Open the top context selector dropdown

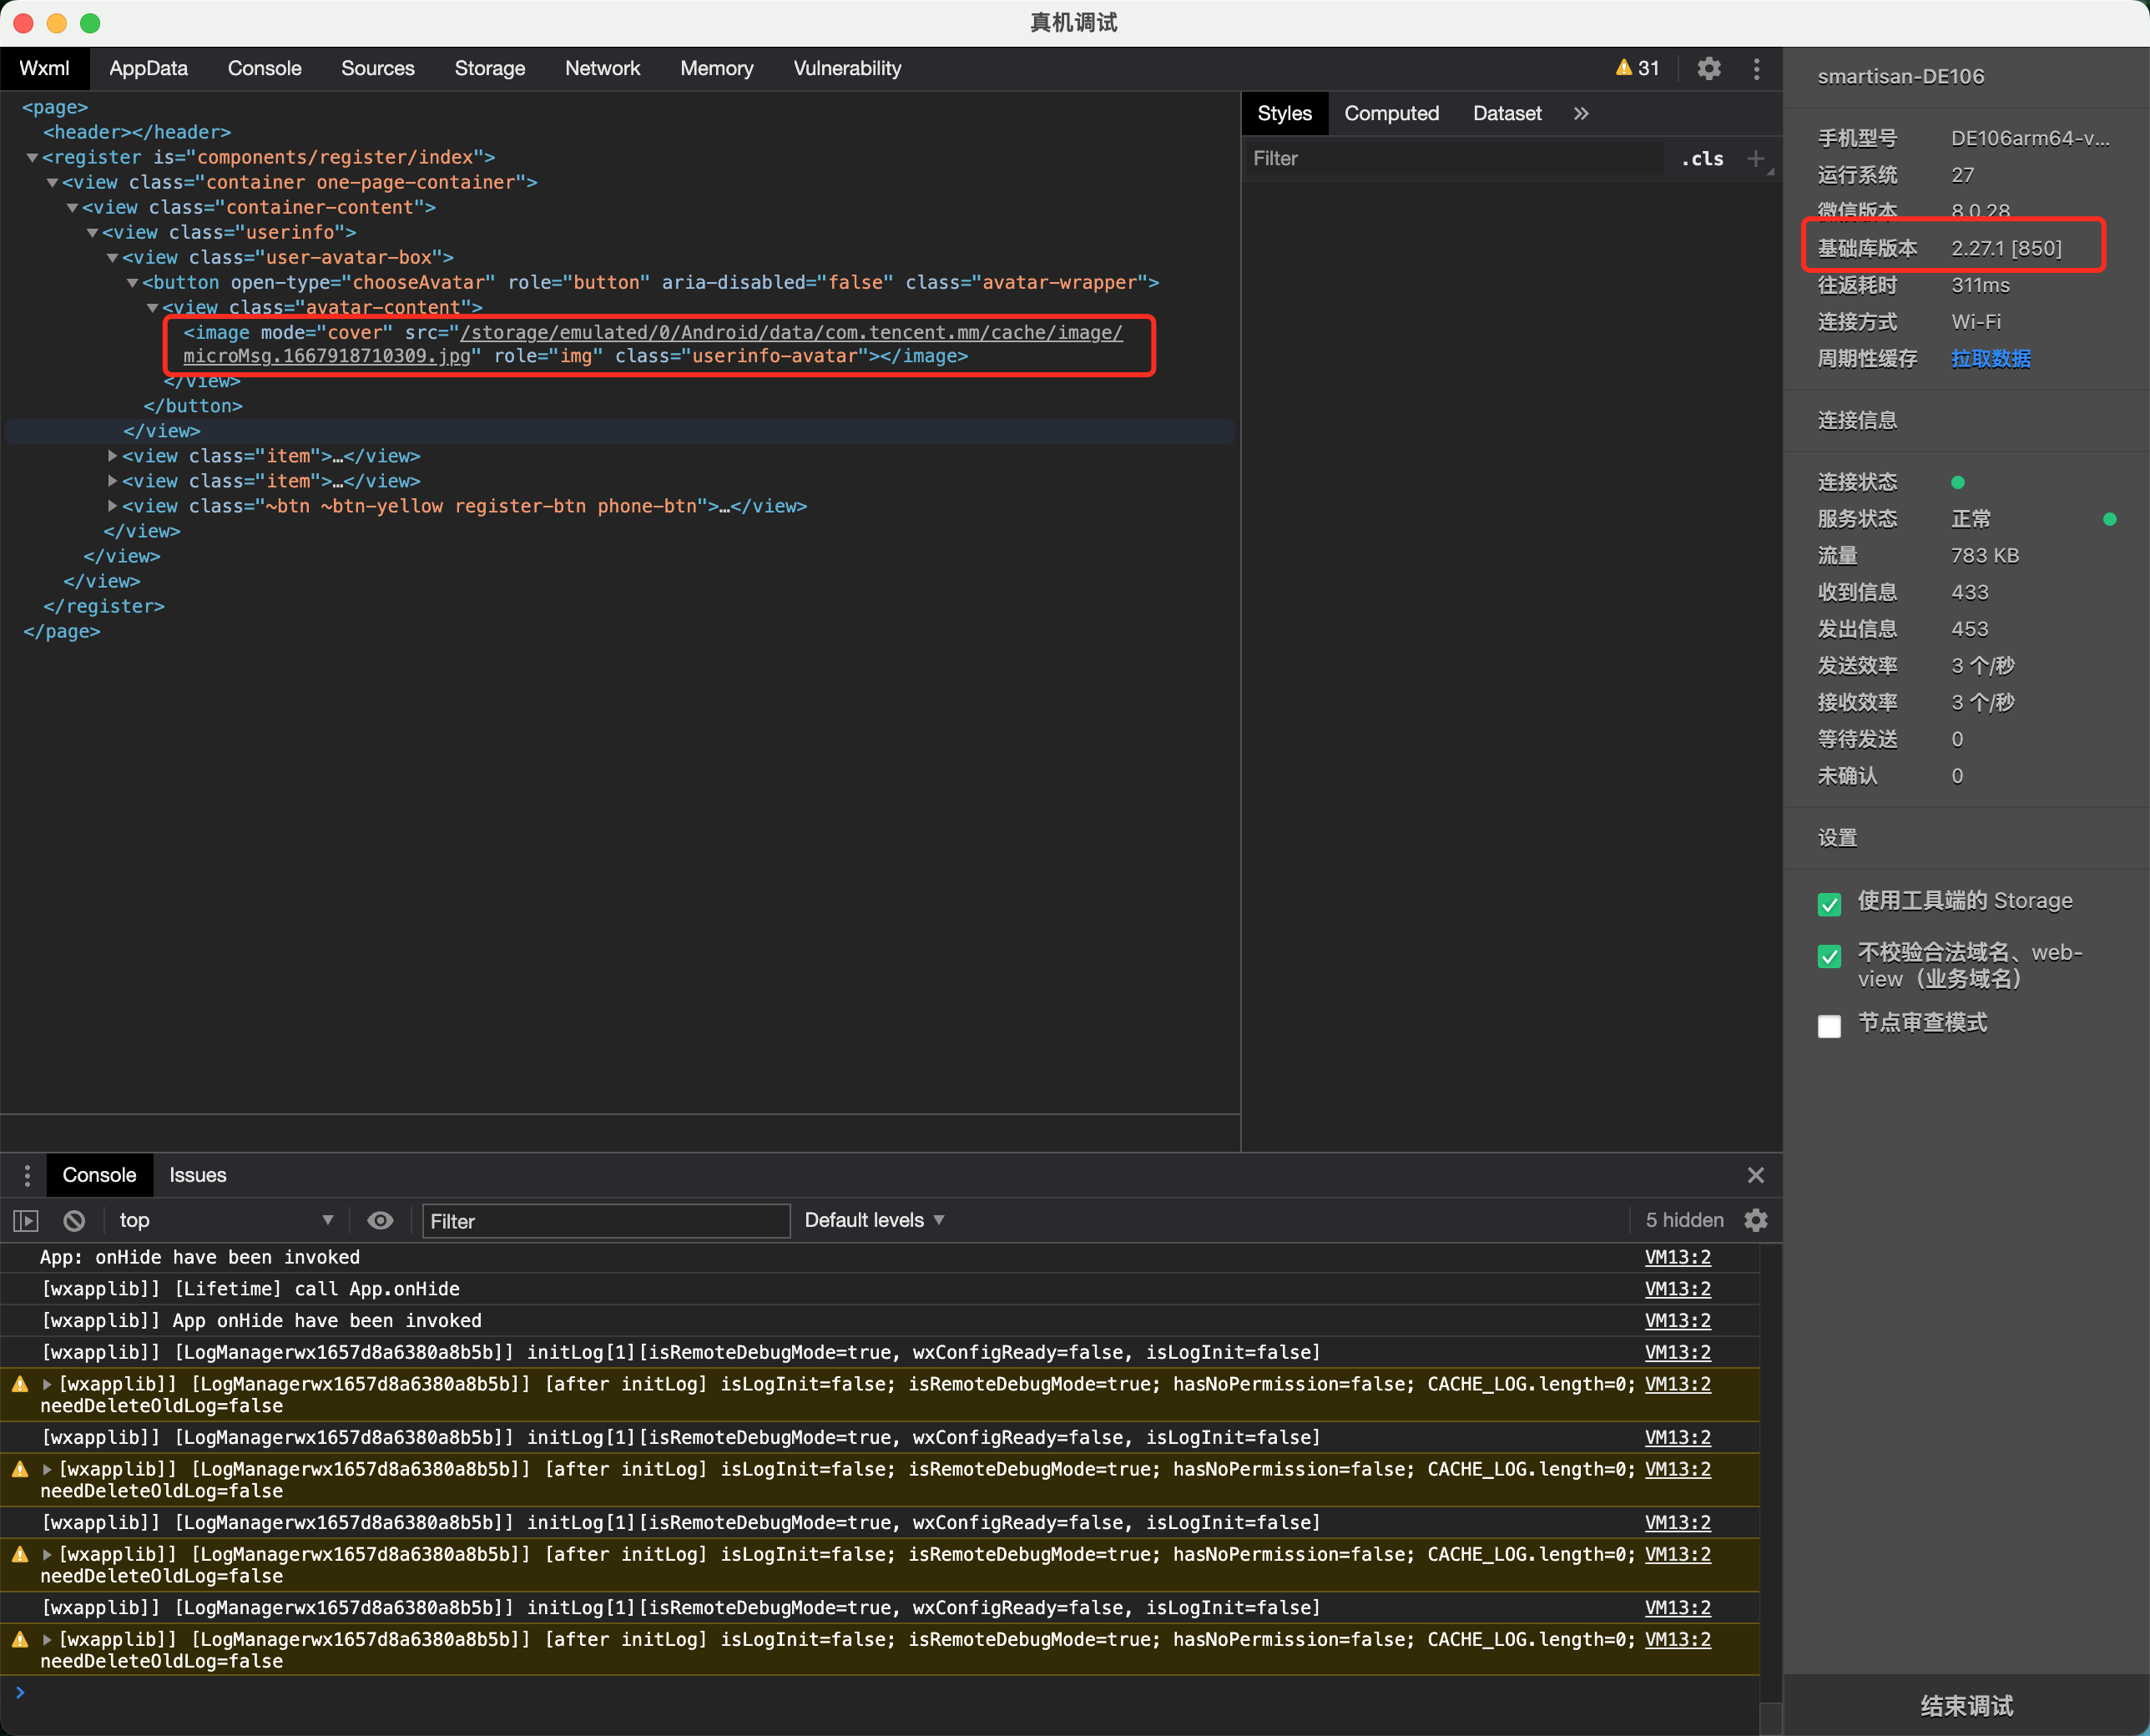click(225, 1220)
